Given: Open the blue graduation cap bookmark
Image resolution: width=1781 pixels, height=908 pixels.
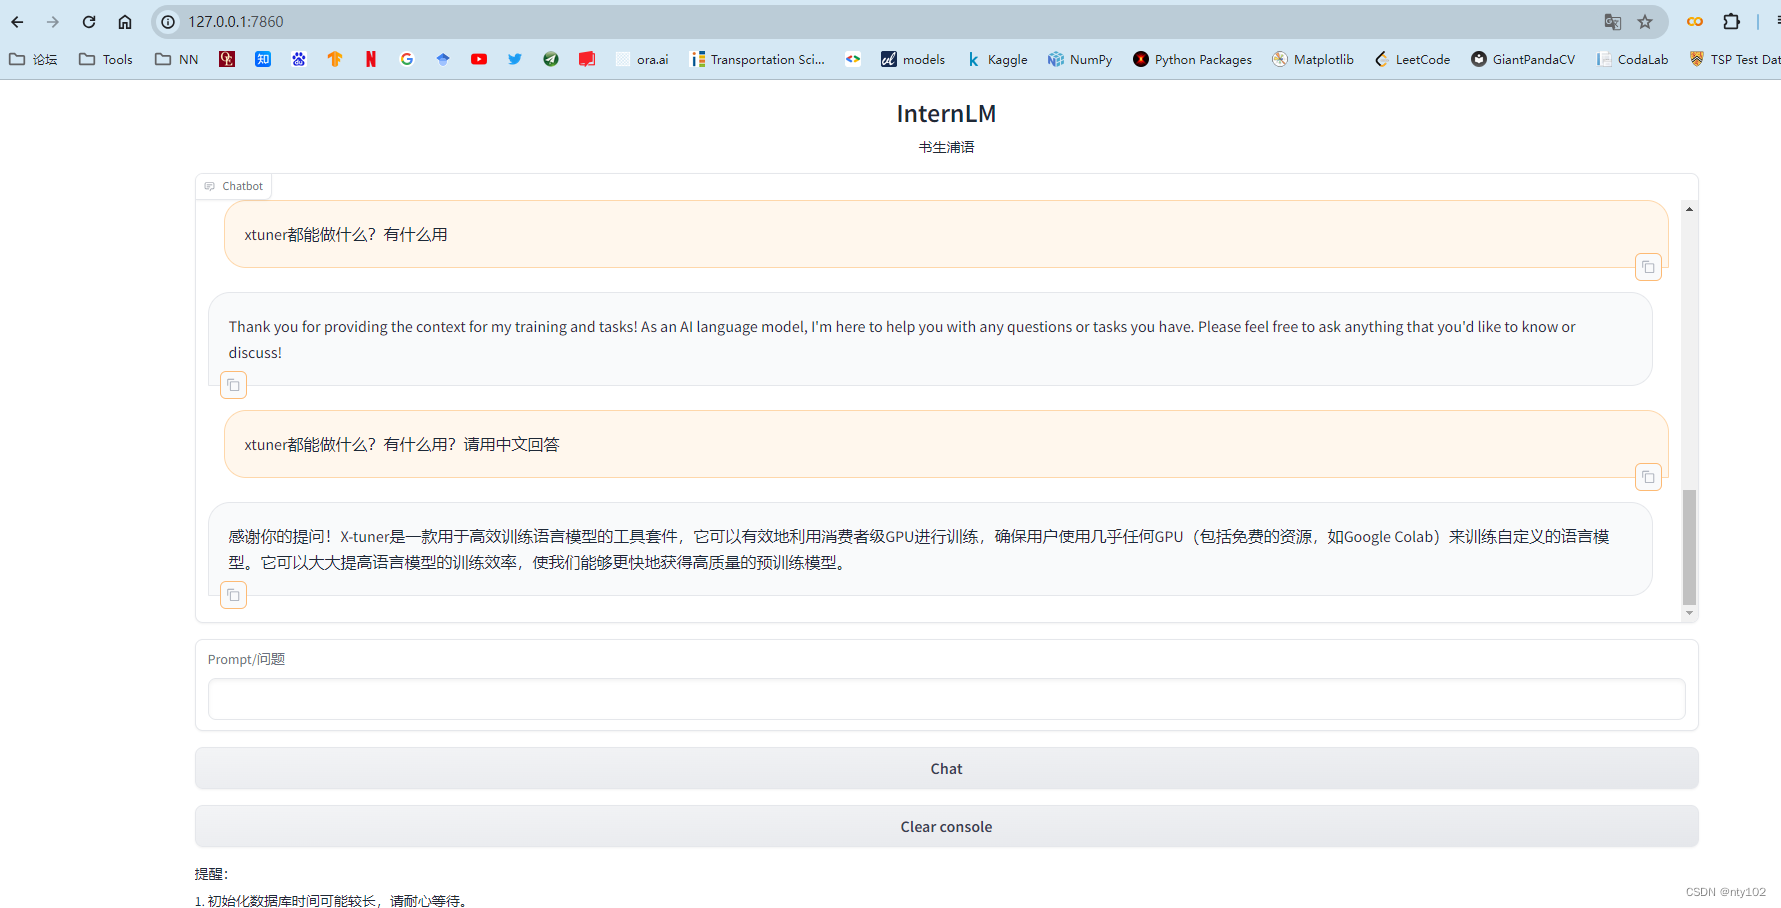Looking at the screenshot, I should 443,60.
